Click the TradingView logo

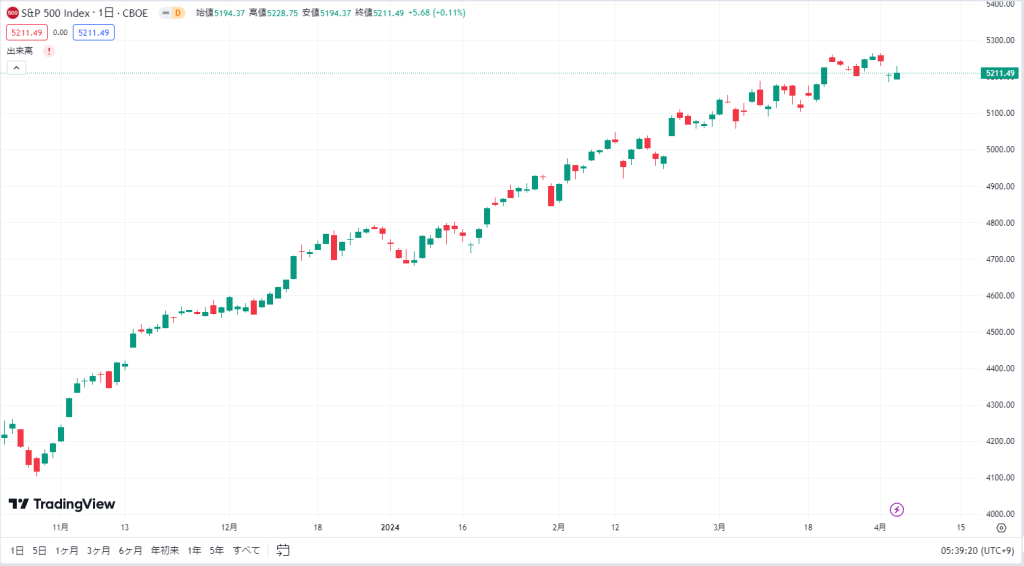click(61, 504)
